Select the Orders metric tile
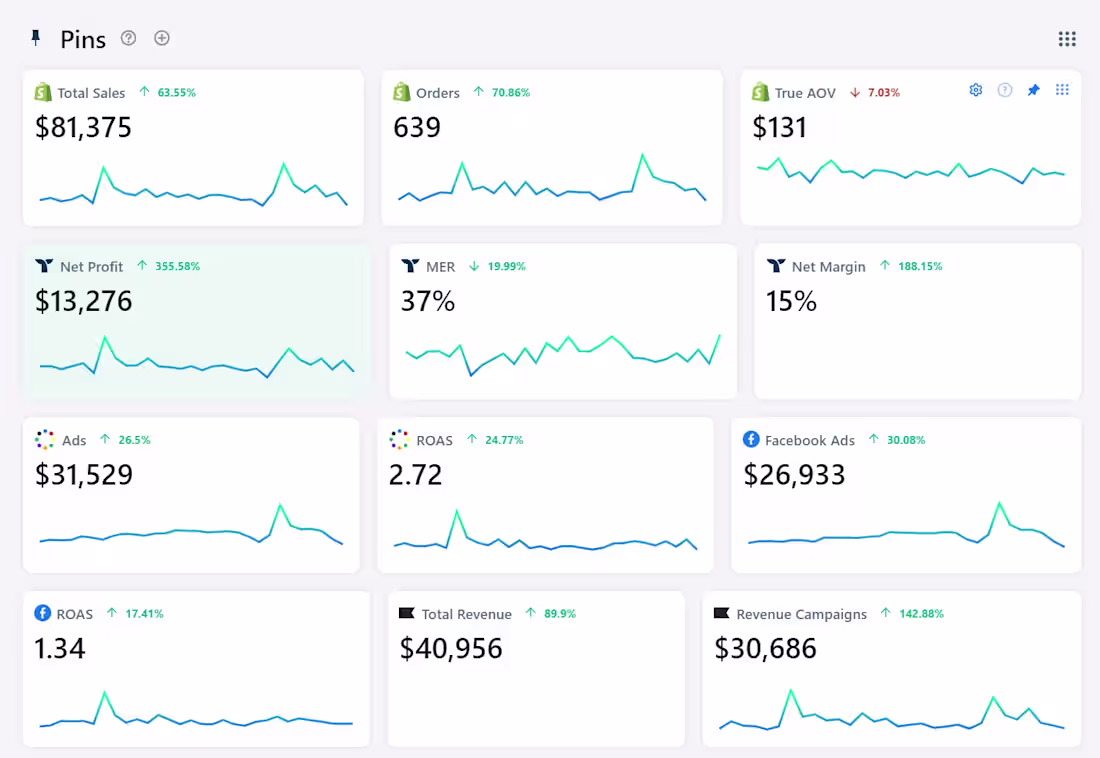The width and height of the screenshot is (1100, 758). [x=552, y=148]
